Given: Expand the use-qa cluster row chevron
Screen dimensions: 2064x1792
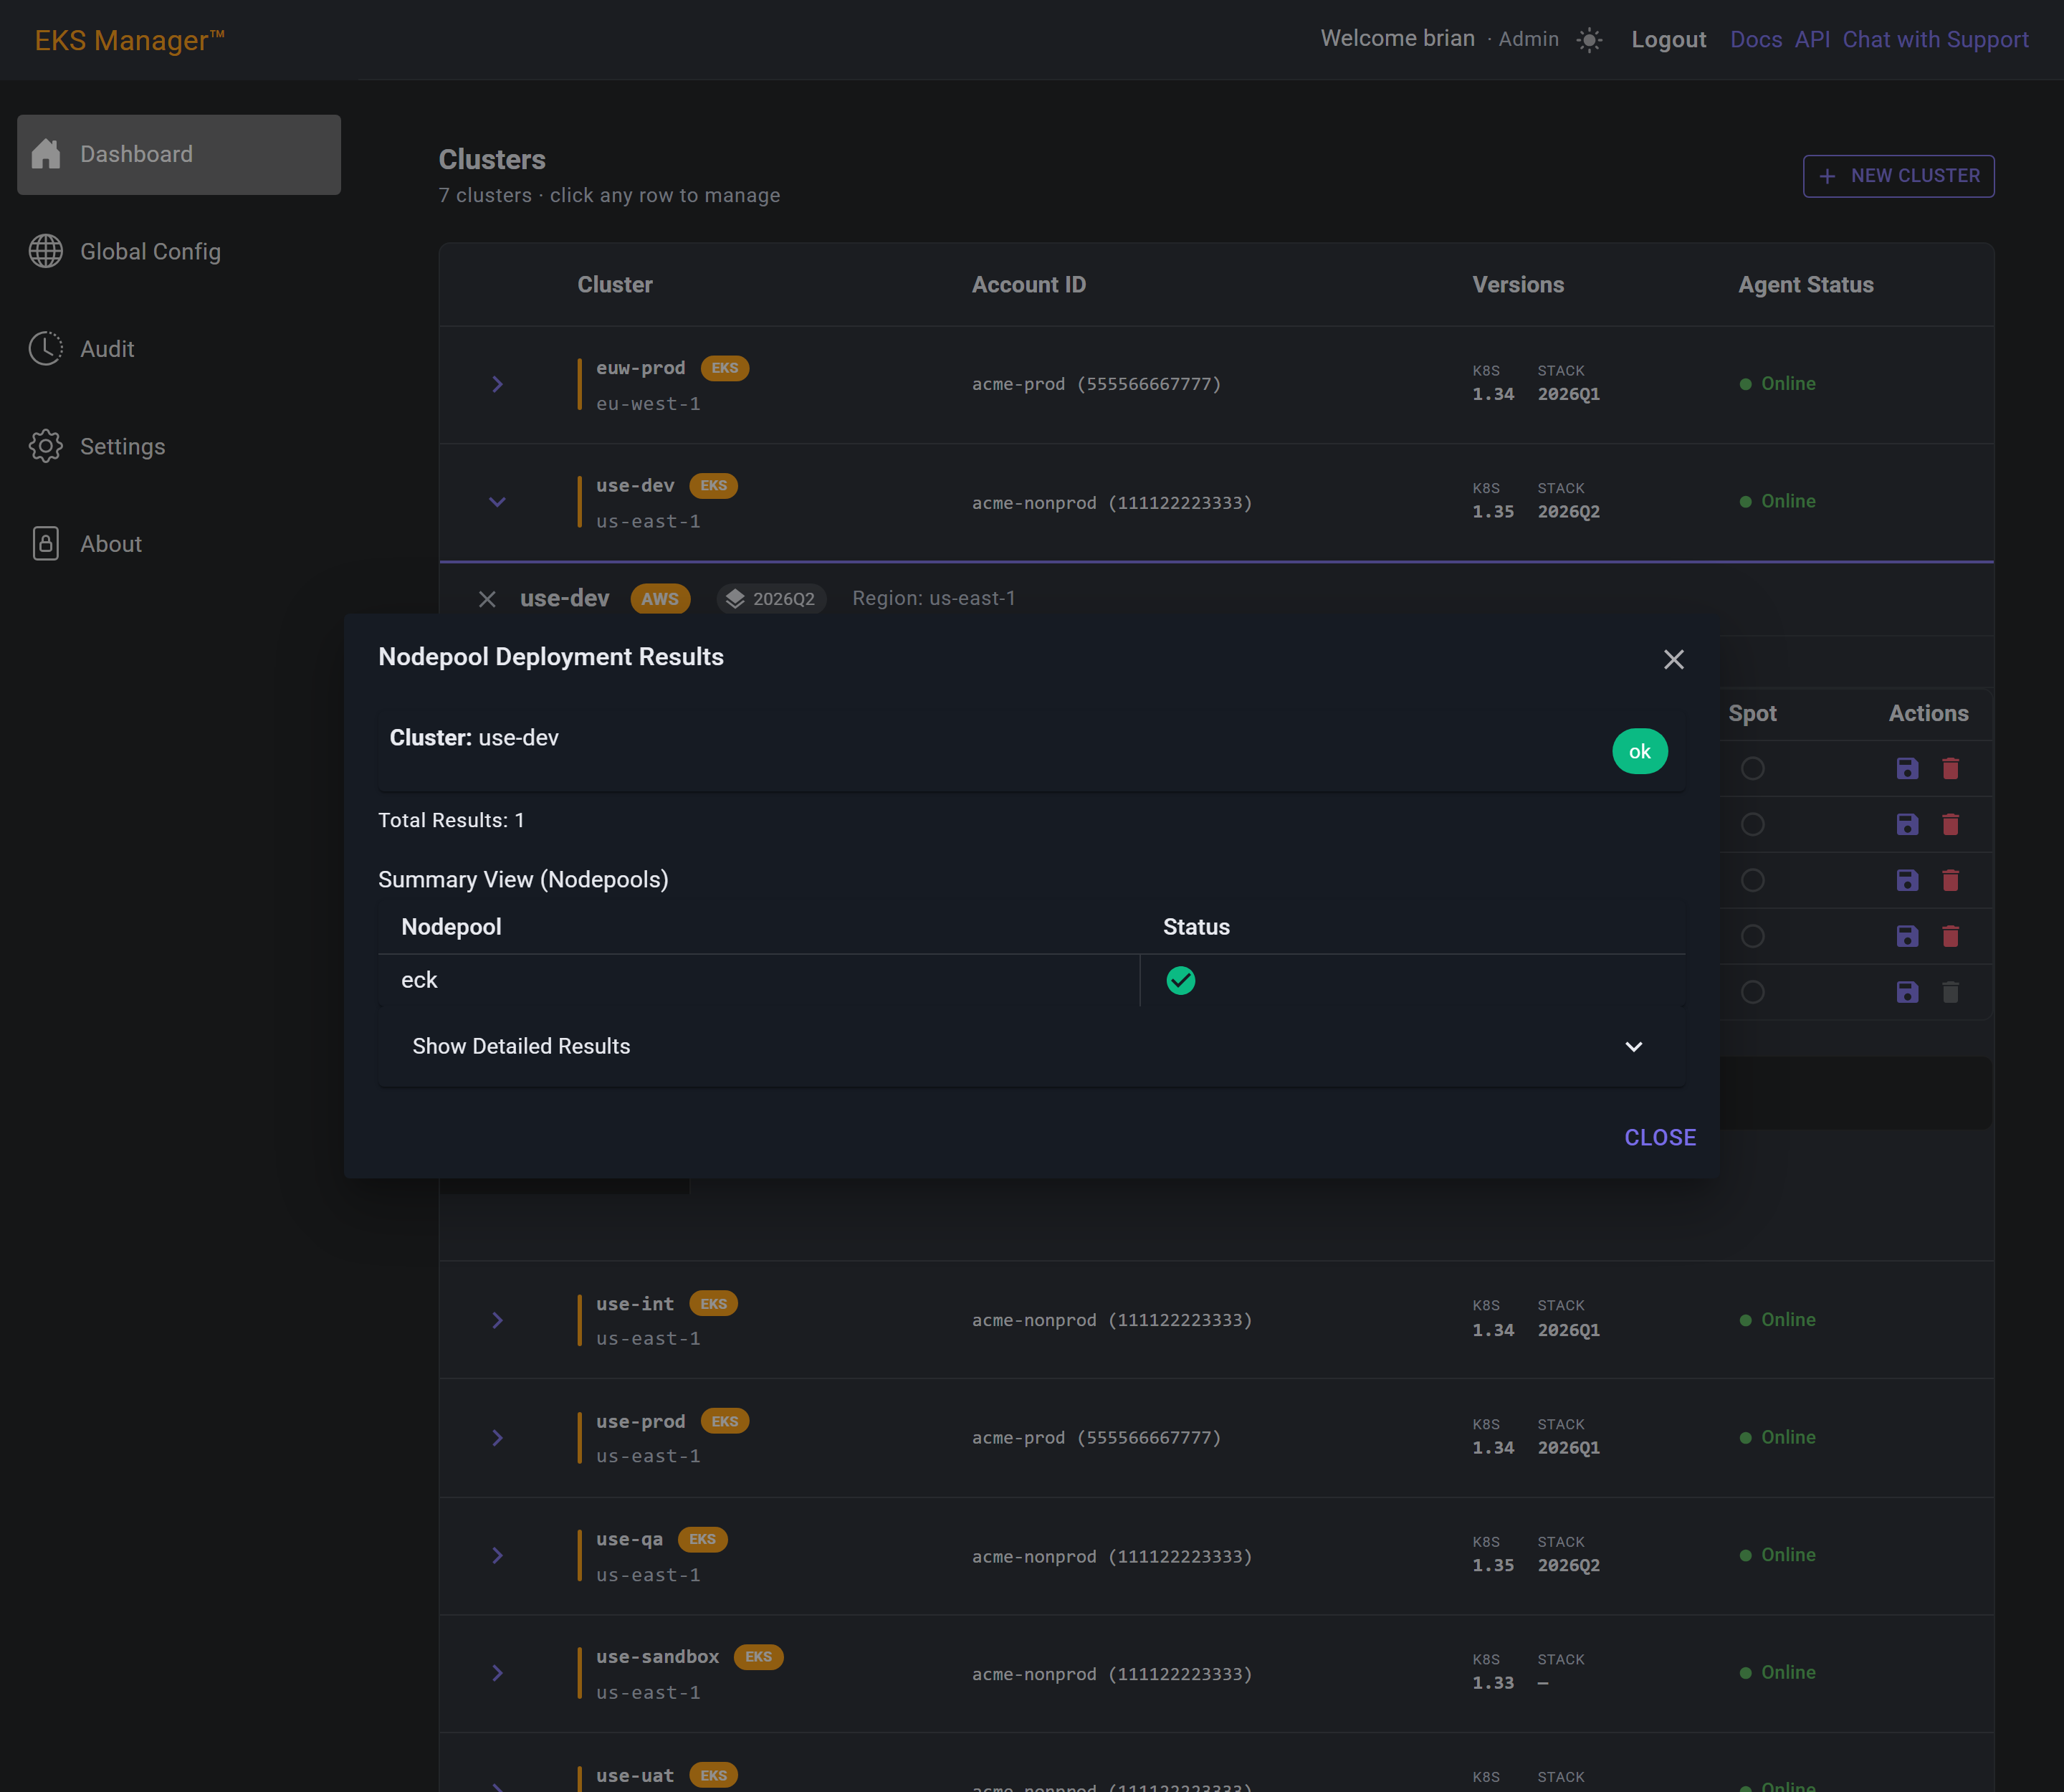Looking at the screenshot, I should (497, 1555).
